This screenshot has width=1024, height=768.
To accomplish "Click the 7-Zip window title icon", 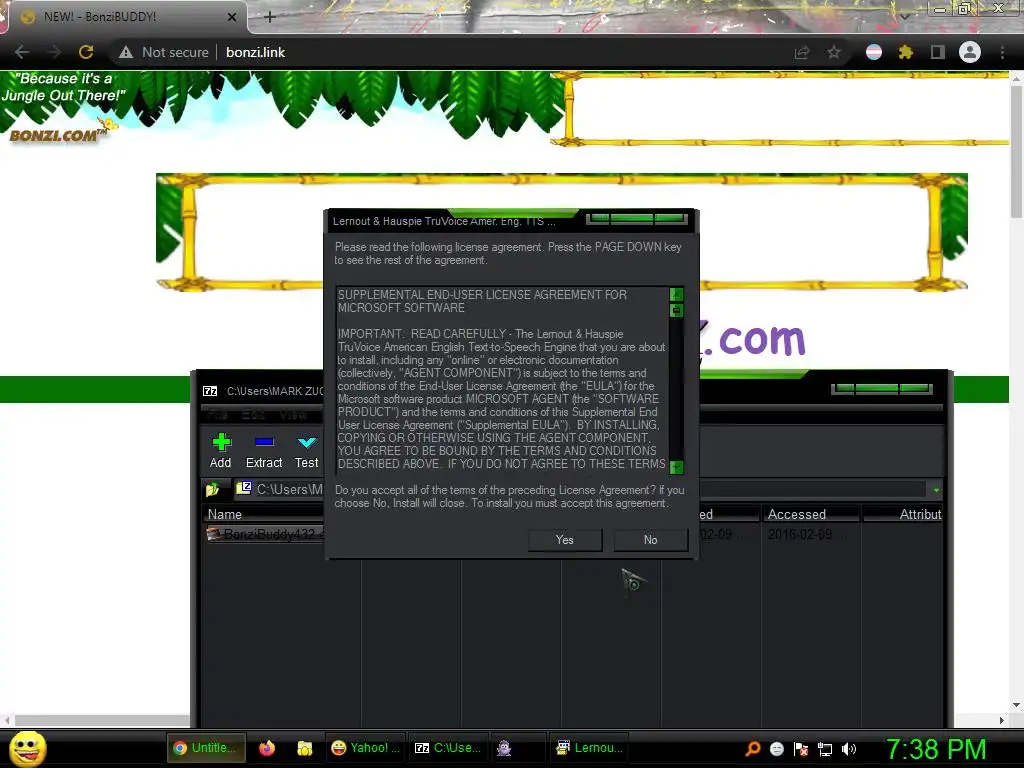I will tap(210, 391).
